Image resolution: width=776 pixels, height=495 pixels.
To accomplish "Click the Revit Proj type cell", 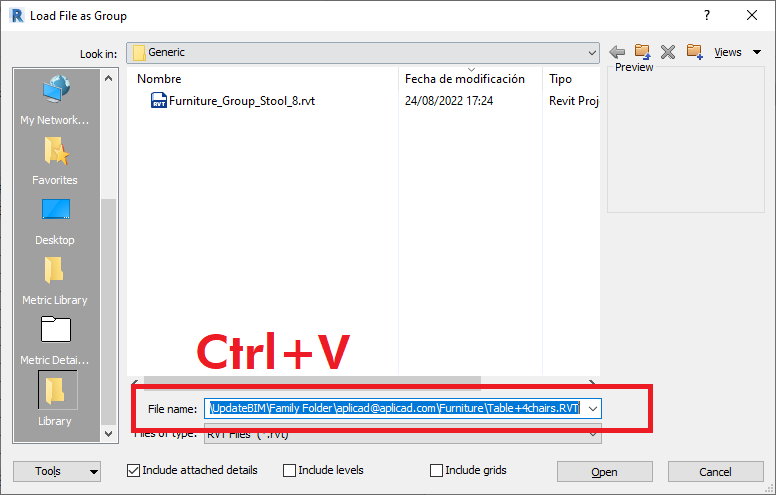I will (x=574, y=101).
